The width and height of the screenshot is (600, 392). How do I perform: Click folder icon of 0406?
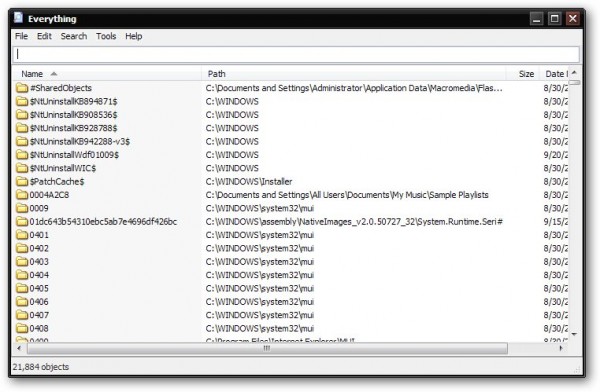click(x=22, y=302)
